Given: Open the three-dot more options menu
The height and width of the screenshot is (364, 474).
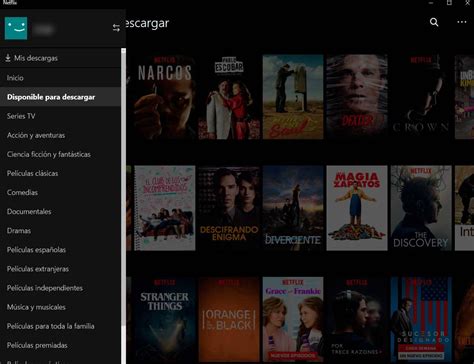Looking at the screenshot, I should pos(462,22).
